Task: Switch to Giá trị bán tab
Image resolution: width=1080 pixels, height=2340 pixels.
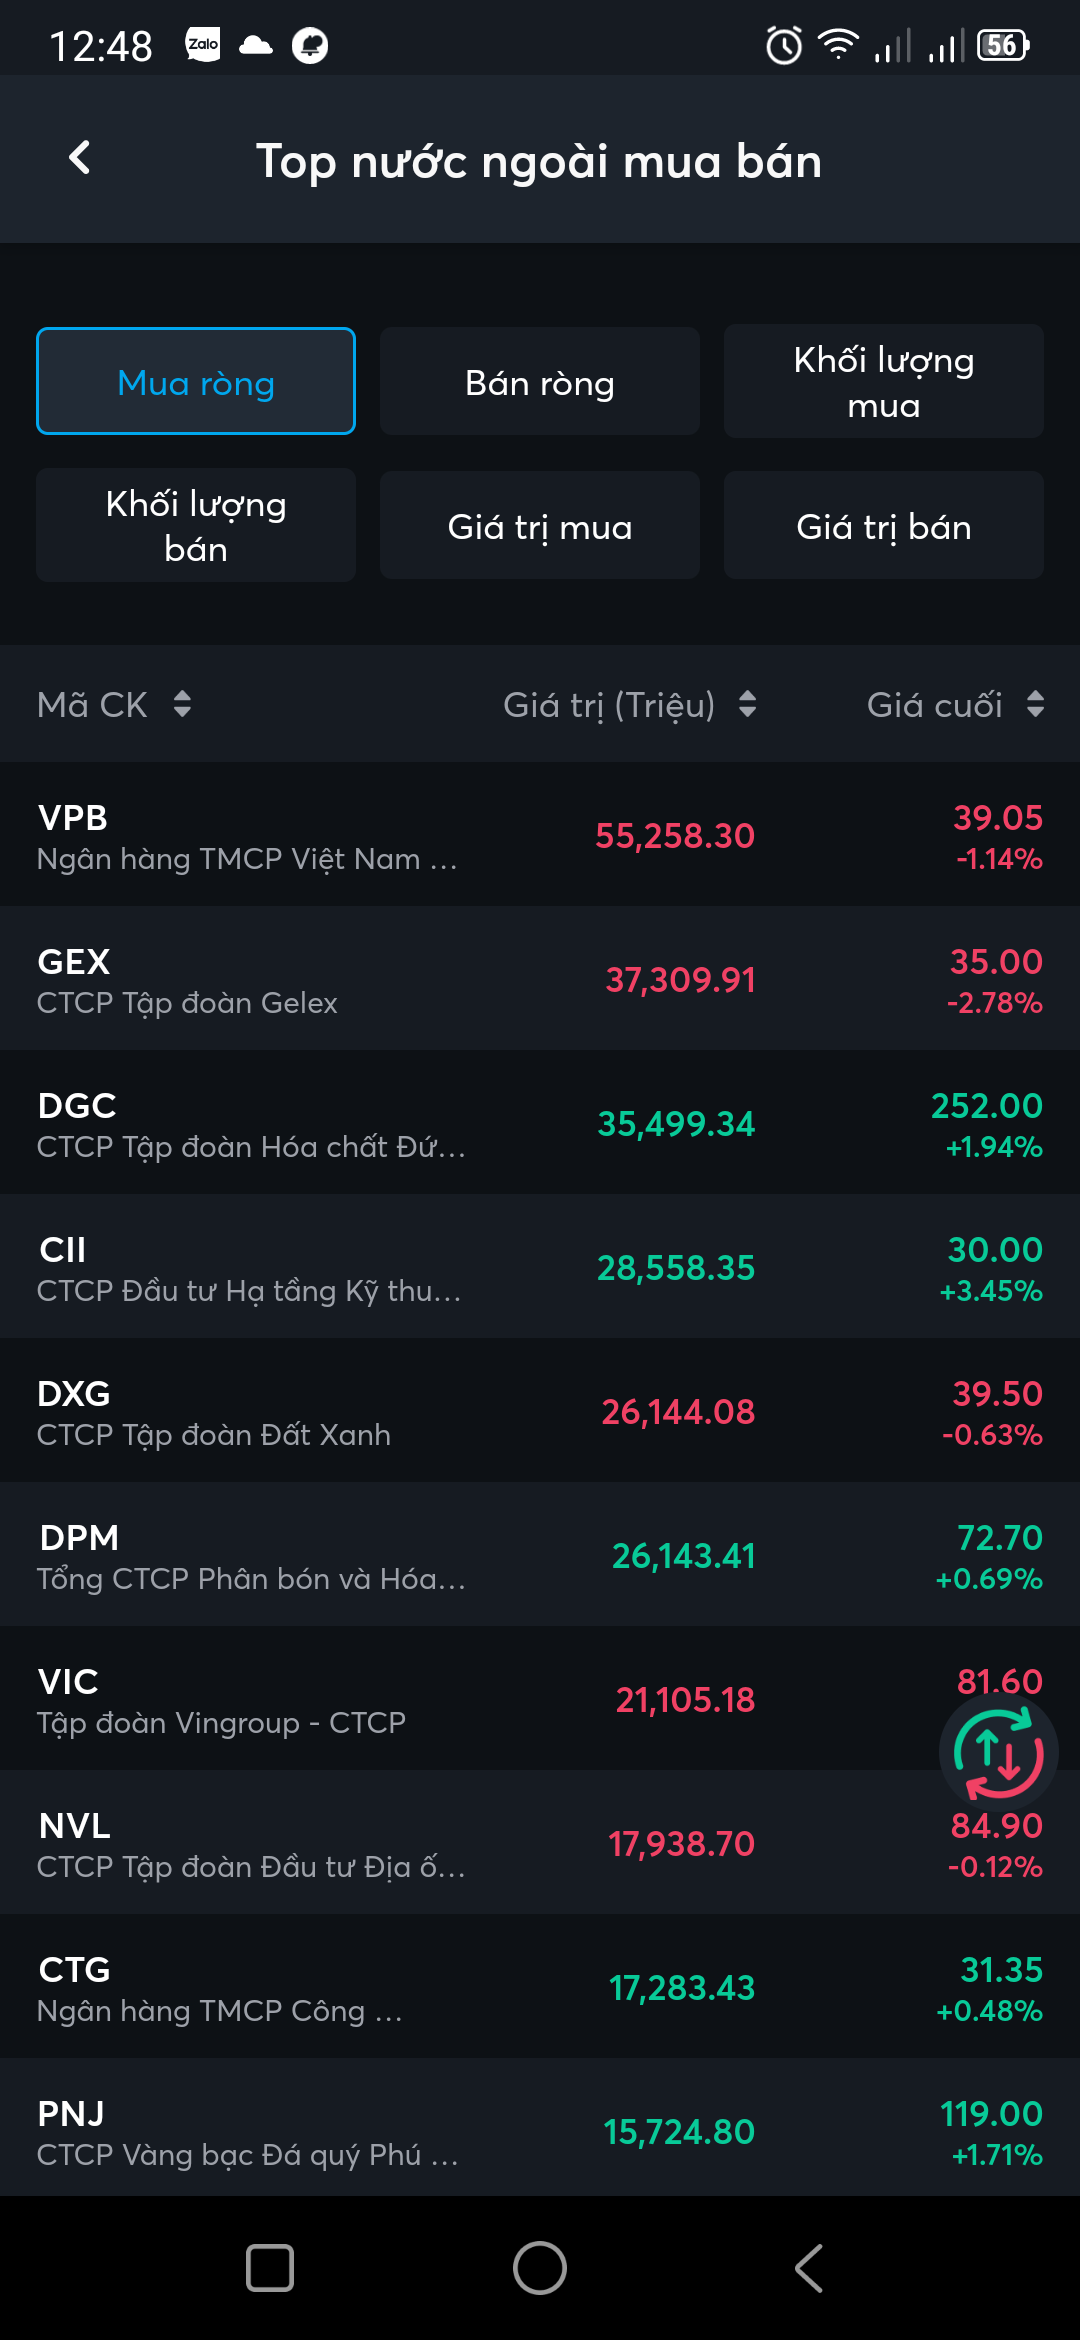Action: click(x=884, y=525)
